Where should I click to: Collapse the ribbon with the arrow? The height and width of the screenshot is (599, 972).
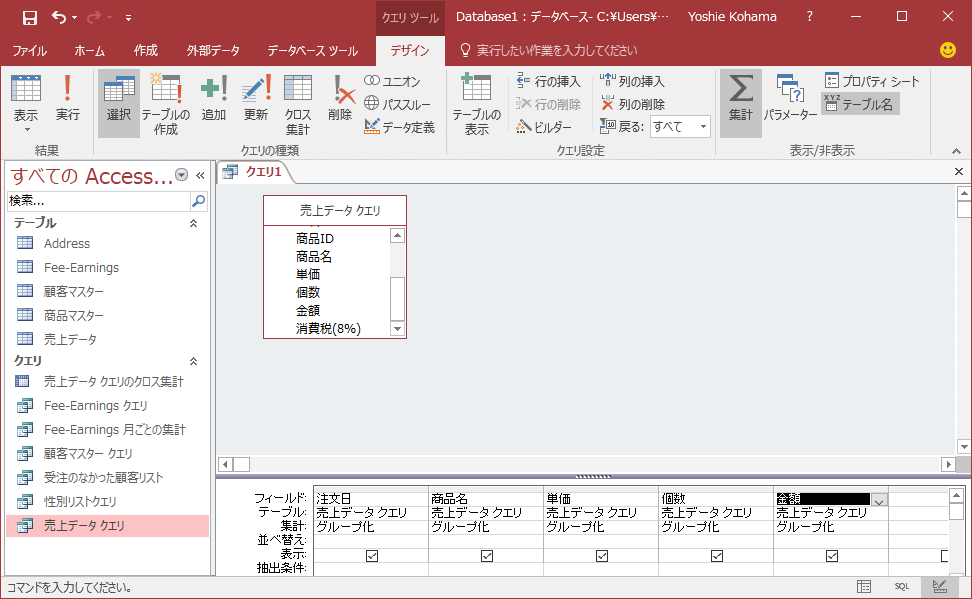click(957, 151)
